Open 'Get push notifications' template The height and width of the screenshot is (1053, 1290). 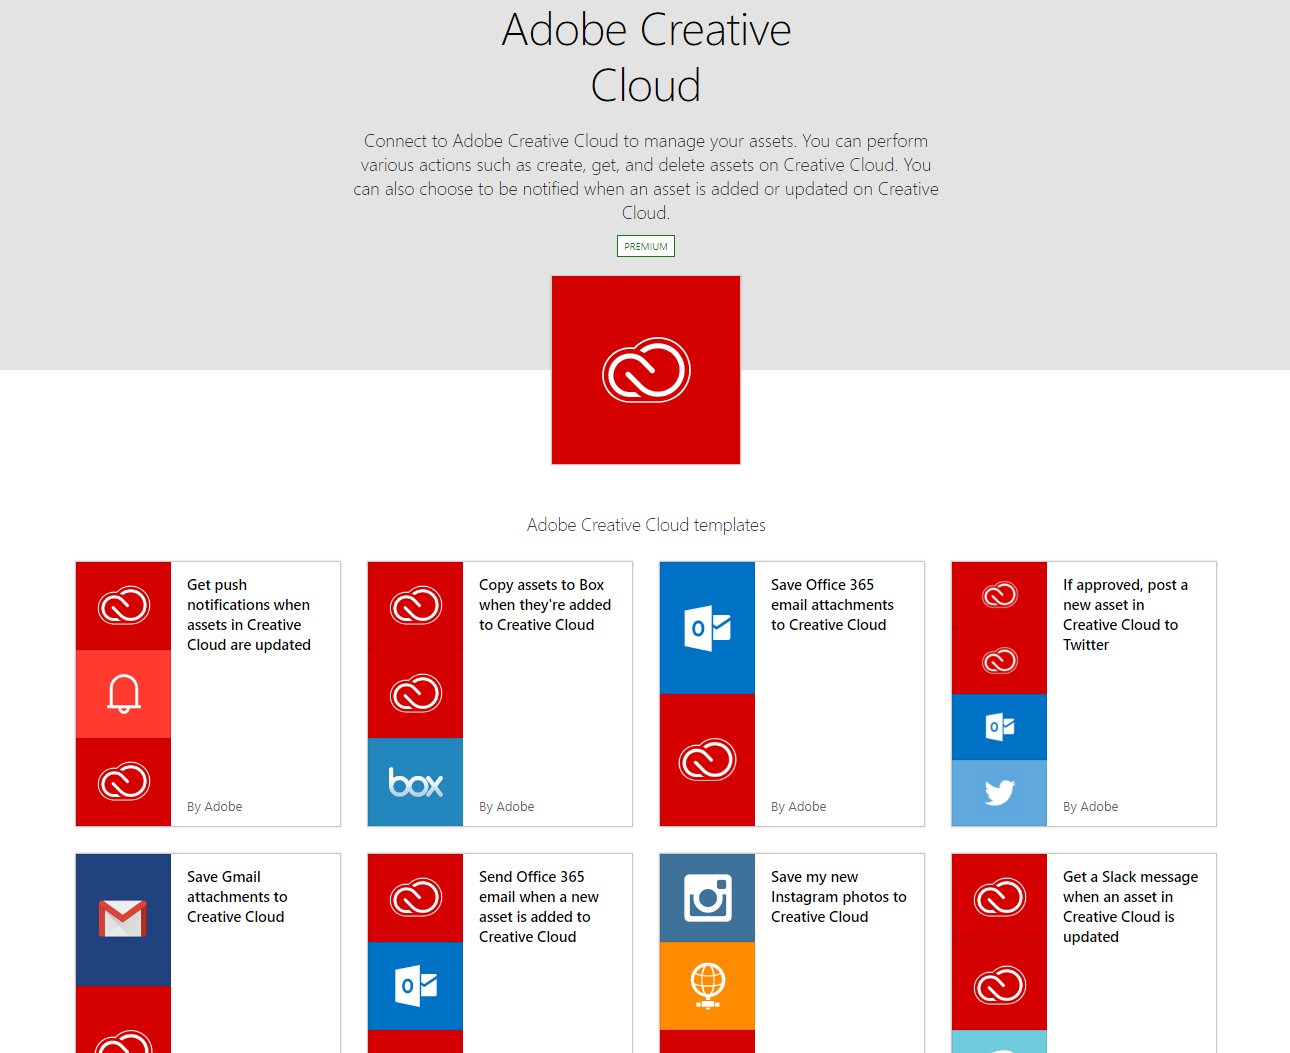pyautogui.click(x=249, y=615)
